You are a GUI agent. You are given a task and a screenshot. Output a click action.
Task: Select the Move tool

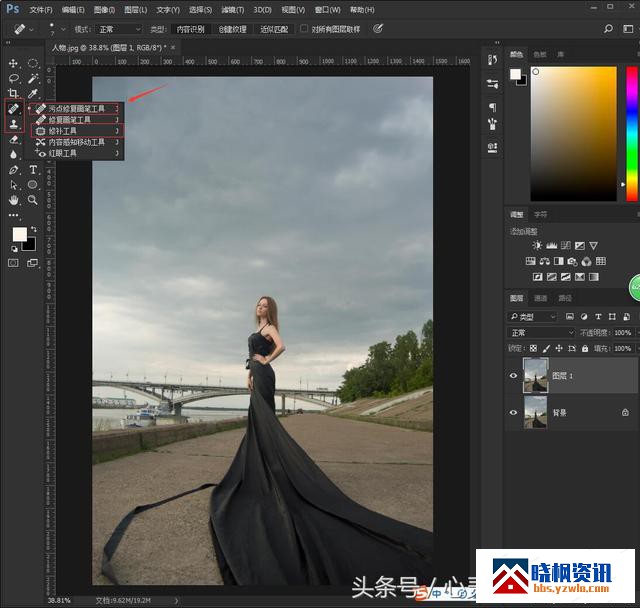pyautogui.click(x=13, y=63)
